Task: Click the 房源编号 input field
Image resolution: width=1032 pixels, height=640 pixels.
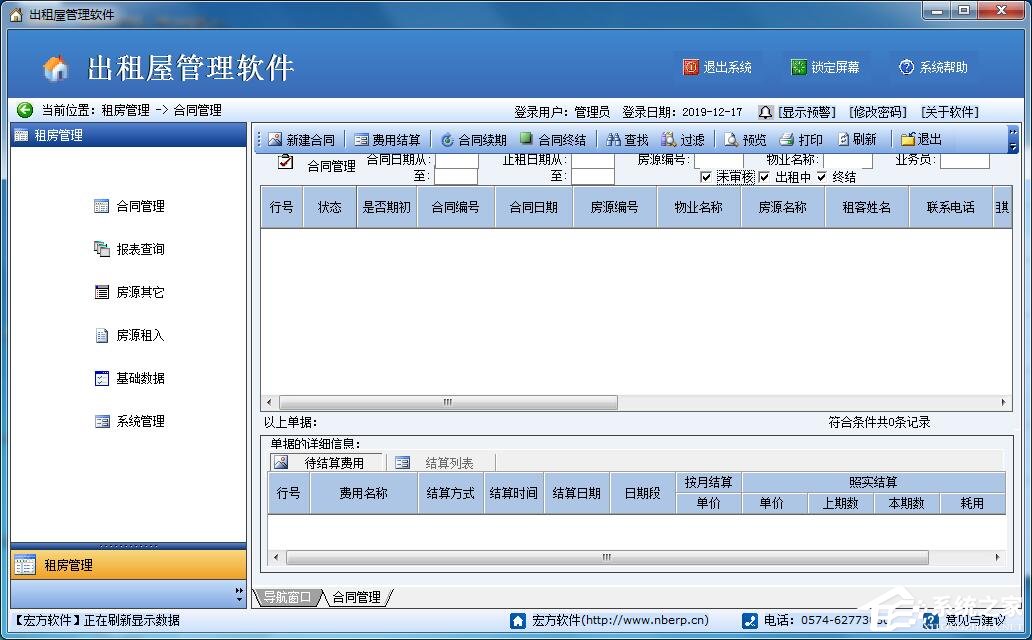Action: [x=718, y=161]
